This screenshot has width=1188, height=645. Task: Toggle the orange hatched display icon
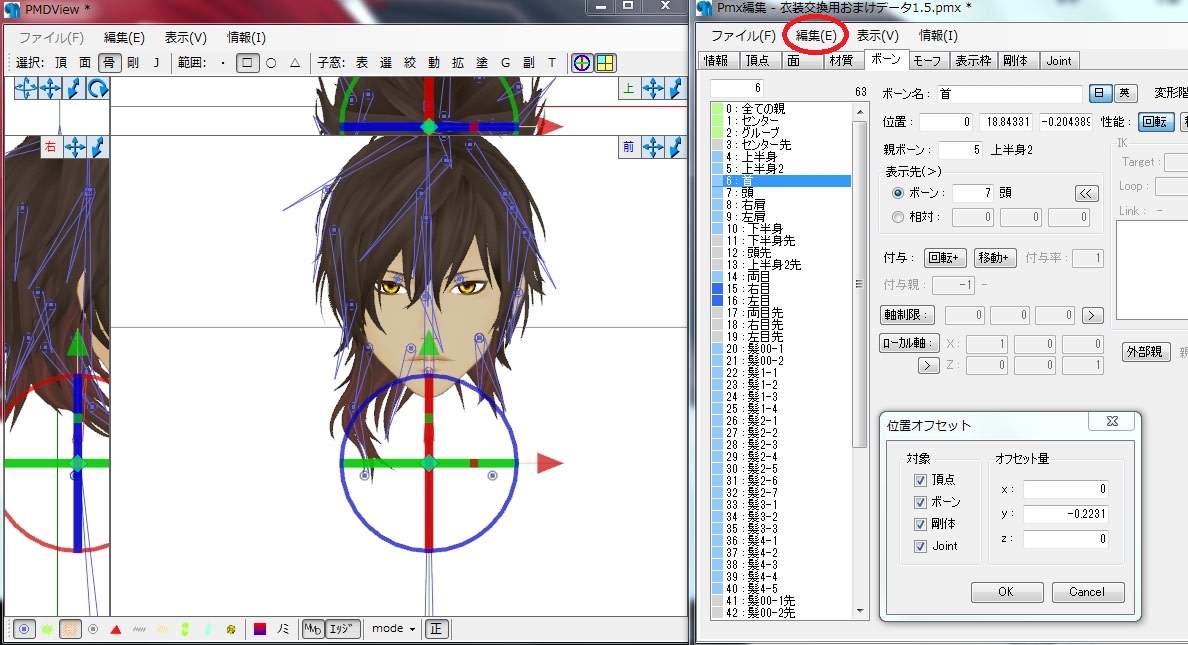[70, 629]
